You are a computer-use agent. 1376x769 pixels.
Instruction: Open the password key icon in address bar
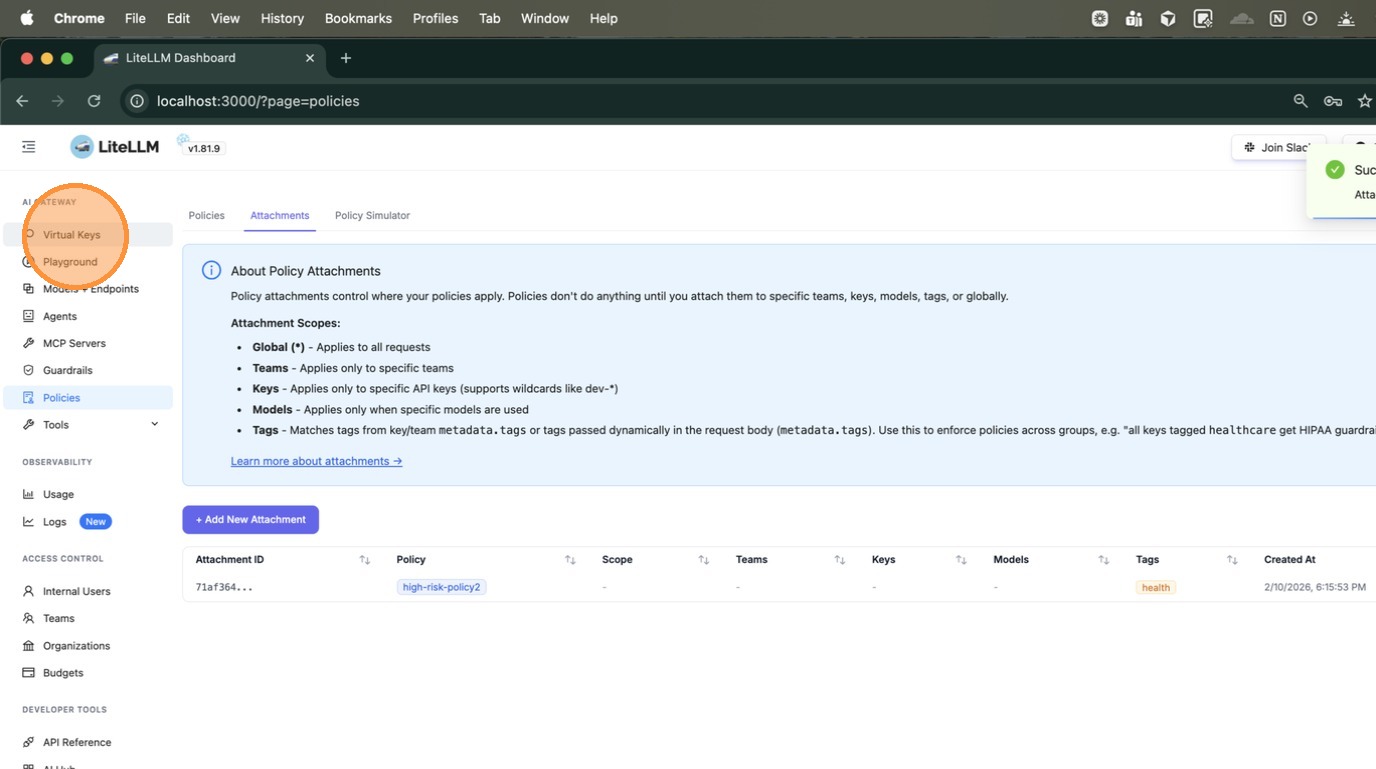(x=1333, y=101)
